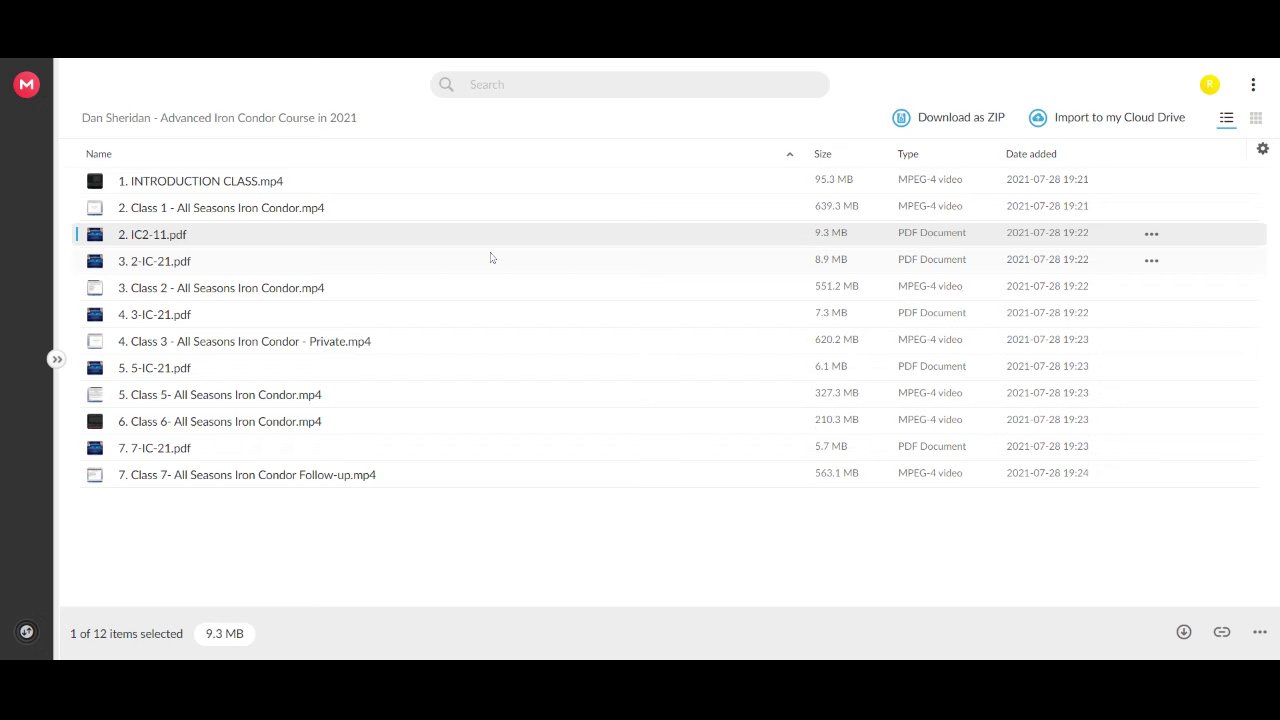Expand the left sidebar panel
1280x720 pixels.
point(57,359)
